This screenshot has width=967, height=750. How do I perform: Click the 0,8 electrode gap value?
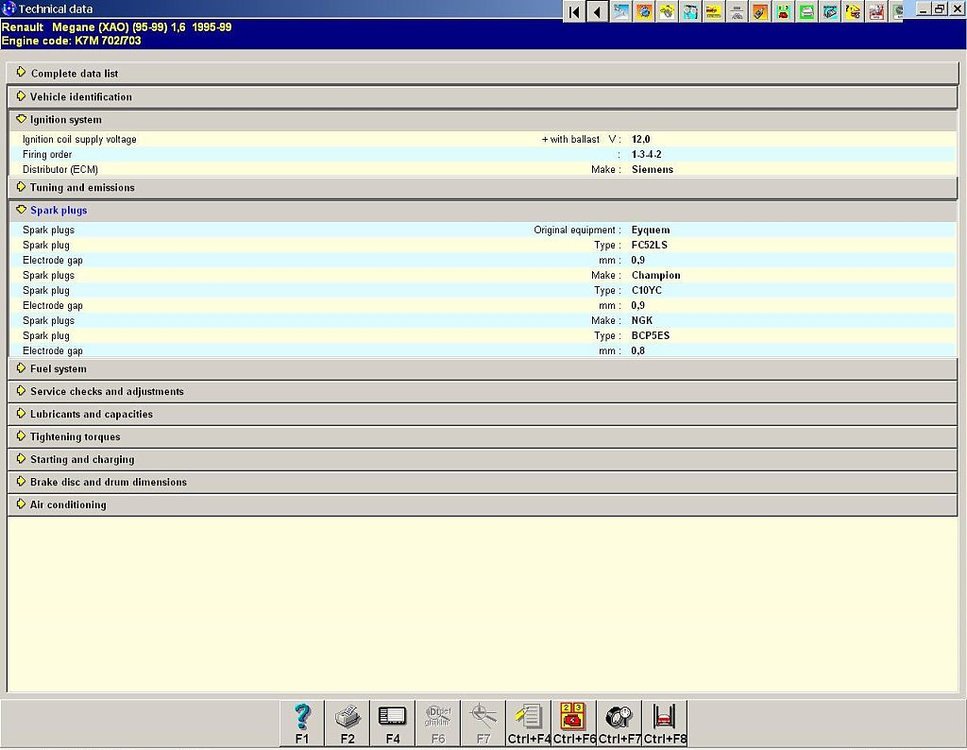pos(638,351)
